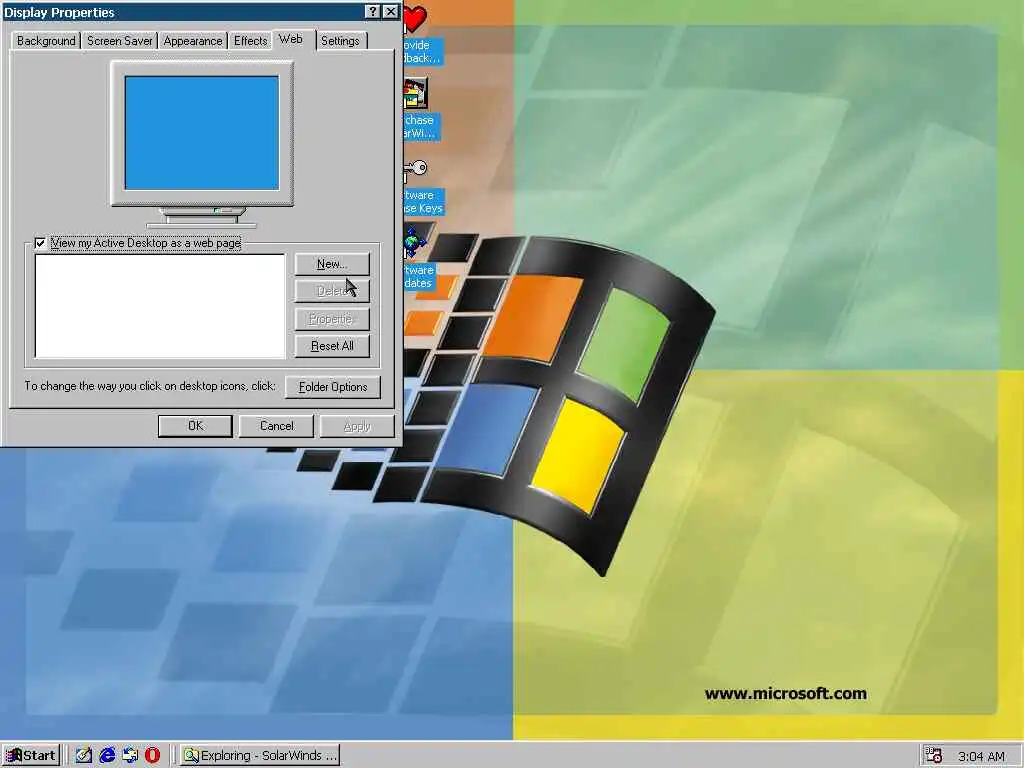Click the greyed Properties button

(332, 319)
